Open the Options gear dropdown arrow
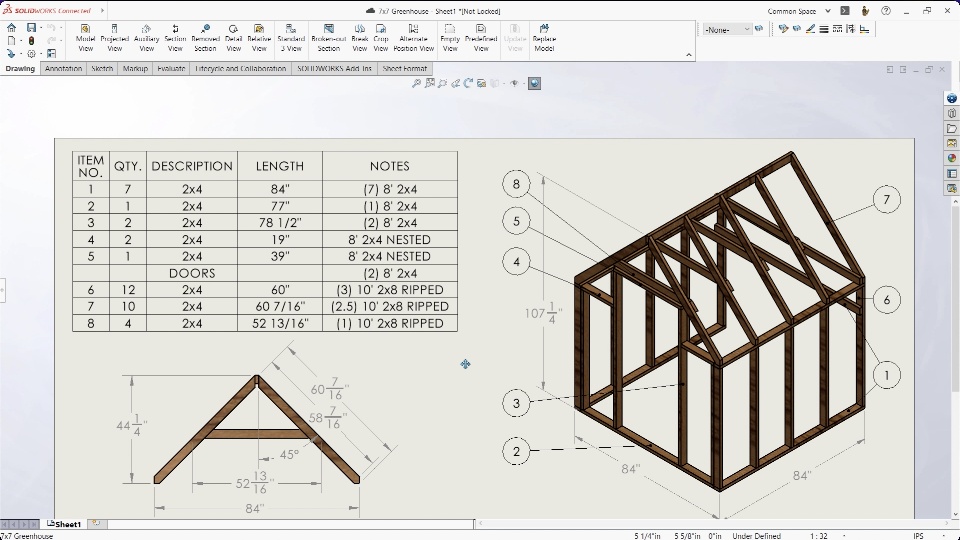The height and width of the screenshot is (540, 960). (41, 54)
